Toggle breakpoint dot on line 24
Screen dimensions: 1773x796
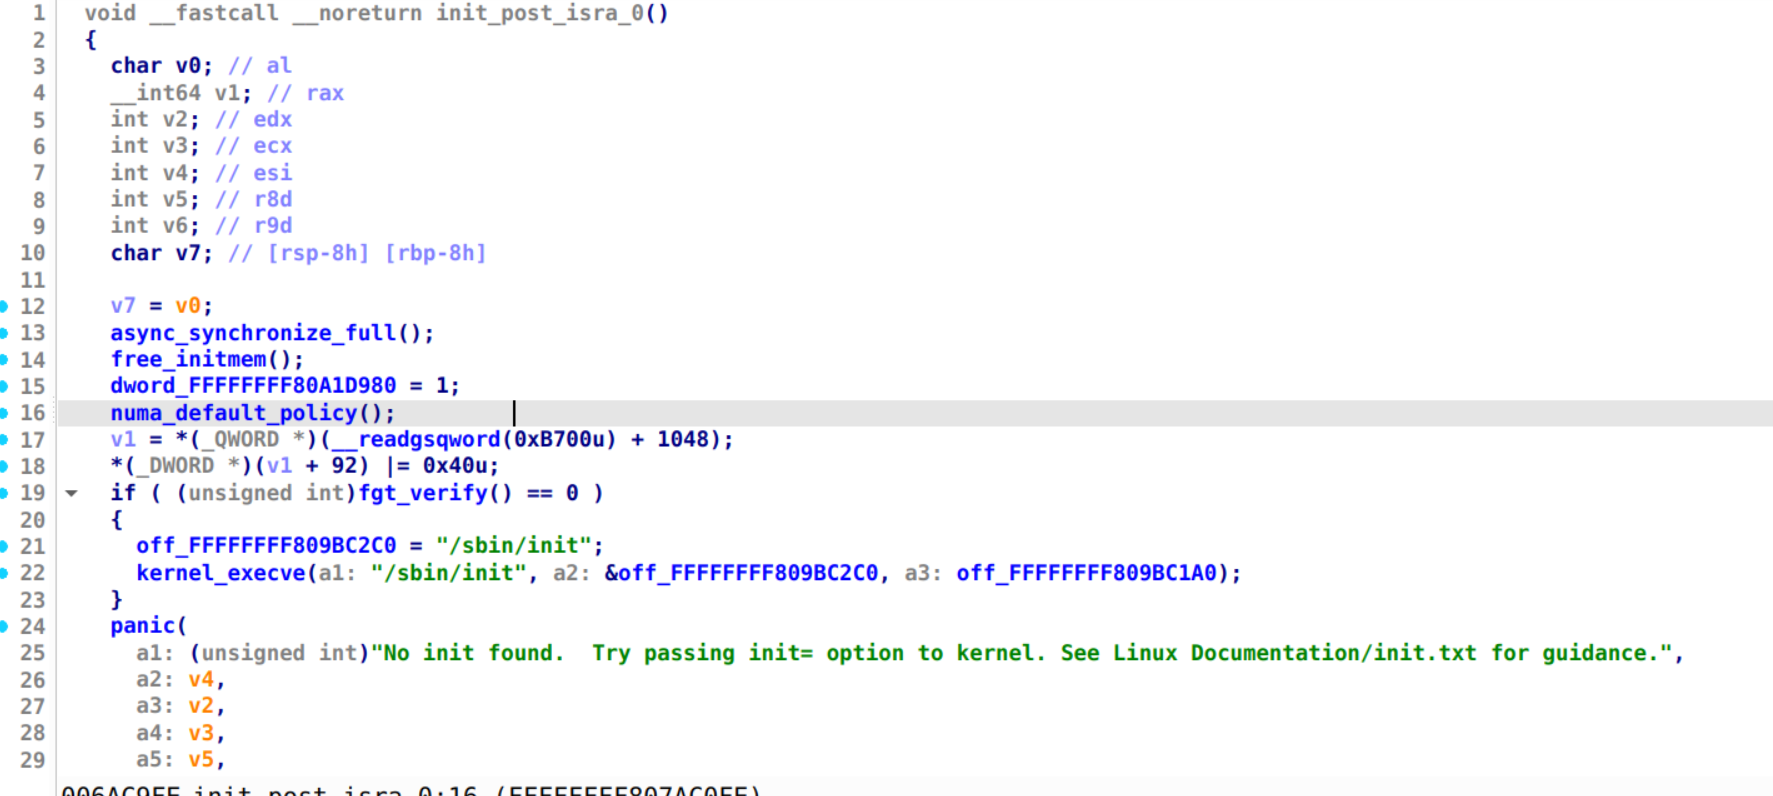click(x=4, y=626)
